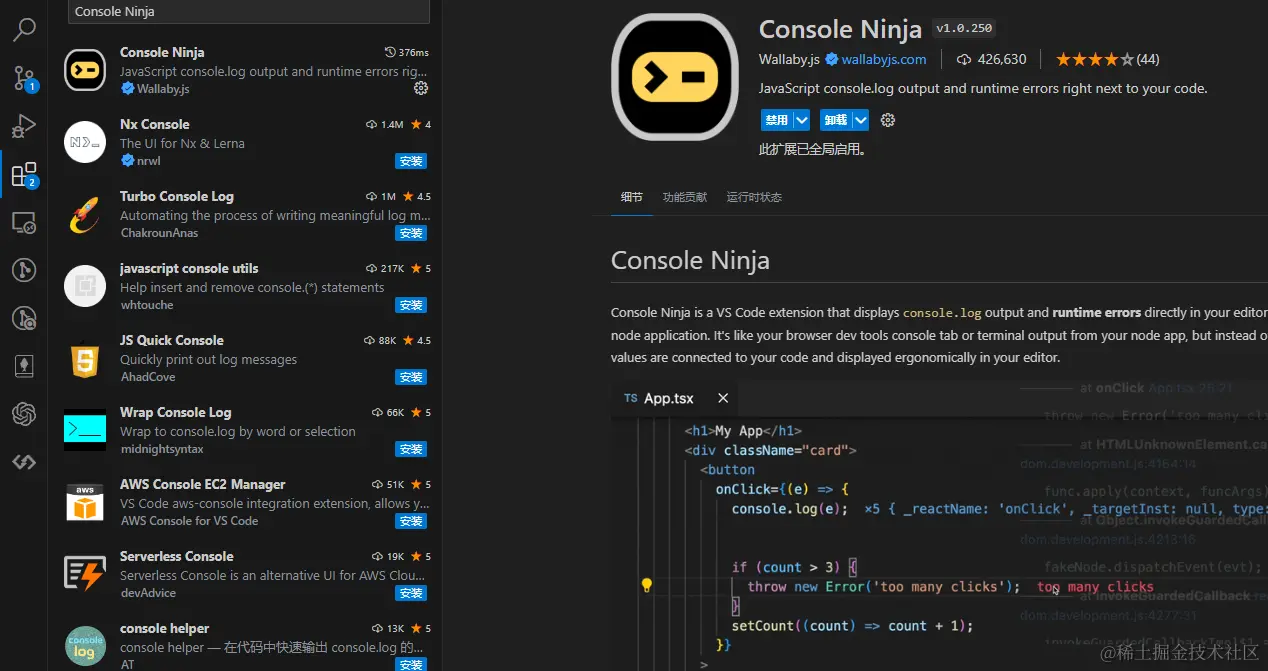The height and width of the screenshot is (671, 1268).
Task: Select JS Quick Console title in list
Action: pyautogui.click(x=172, y=340)
